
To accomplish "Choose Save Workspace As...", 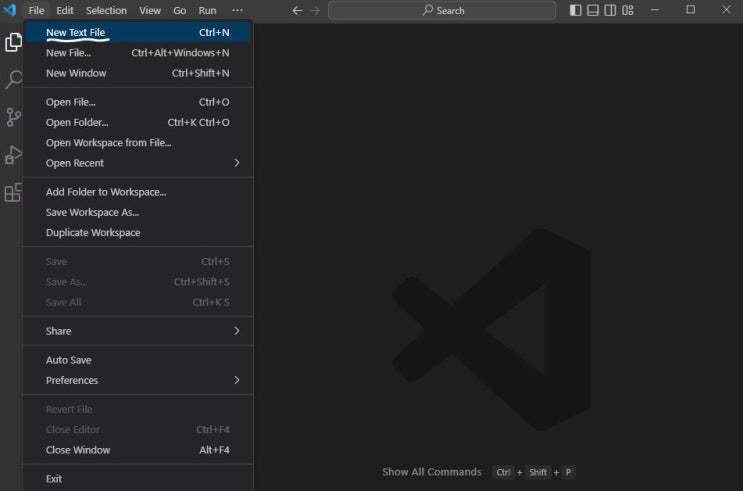I will pos(138,212).
